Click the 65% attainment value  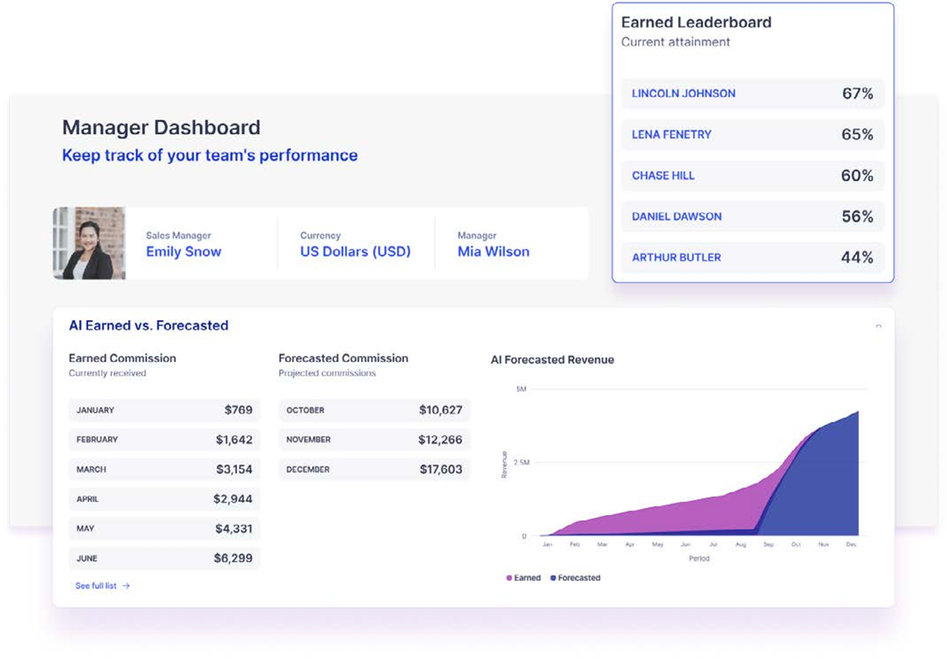coord(858,135)
